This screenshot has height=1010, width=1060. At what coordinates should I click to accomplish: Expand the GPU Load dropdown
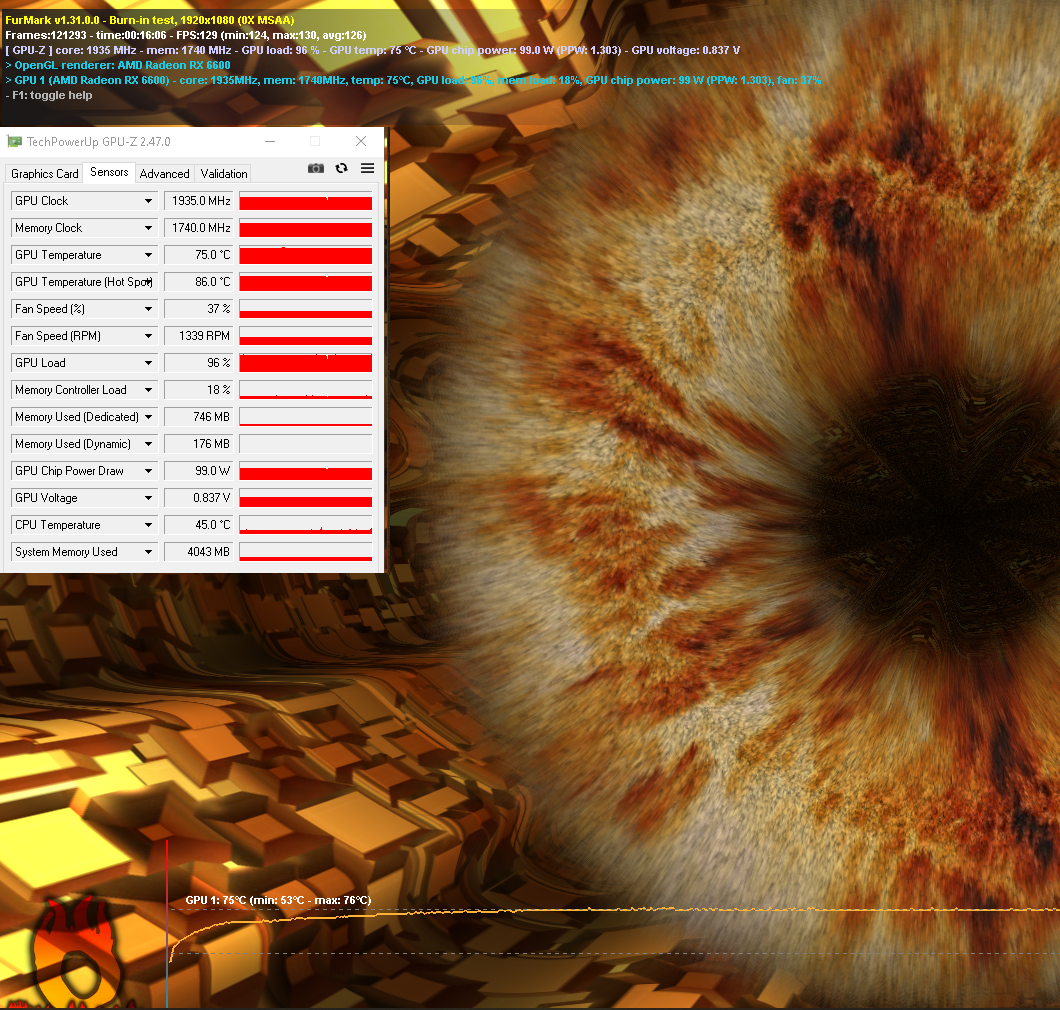coord(148,363)
